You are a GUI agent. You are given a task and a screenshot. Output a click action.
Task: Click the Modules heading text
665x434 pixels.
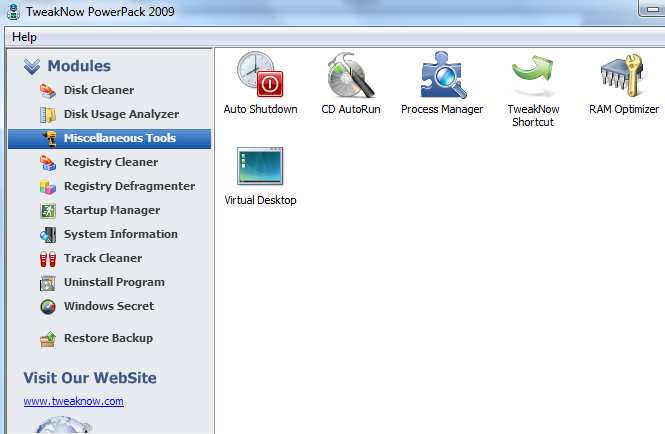point(79,66)
